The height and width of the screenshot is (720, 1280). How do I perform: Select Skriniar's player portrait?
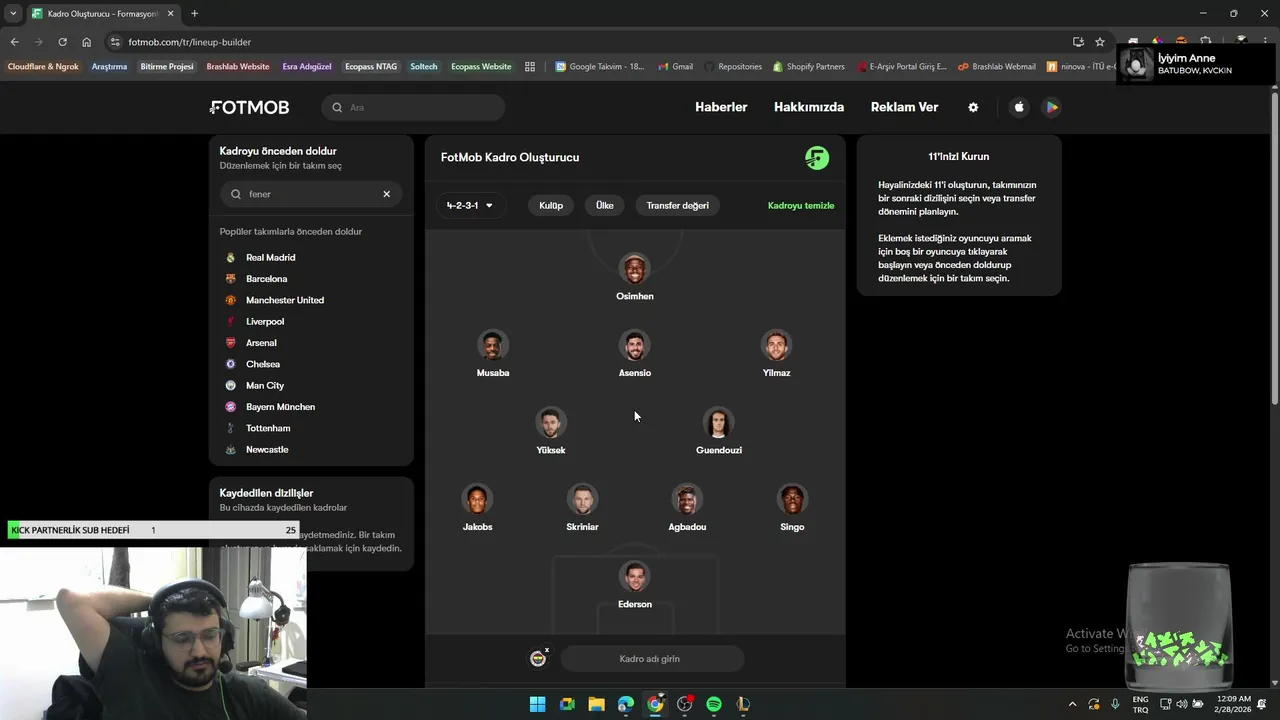pyautogui.click(x=582, y=500)
